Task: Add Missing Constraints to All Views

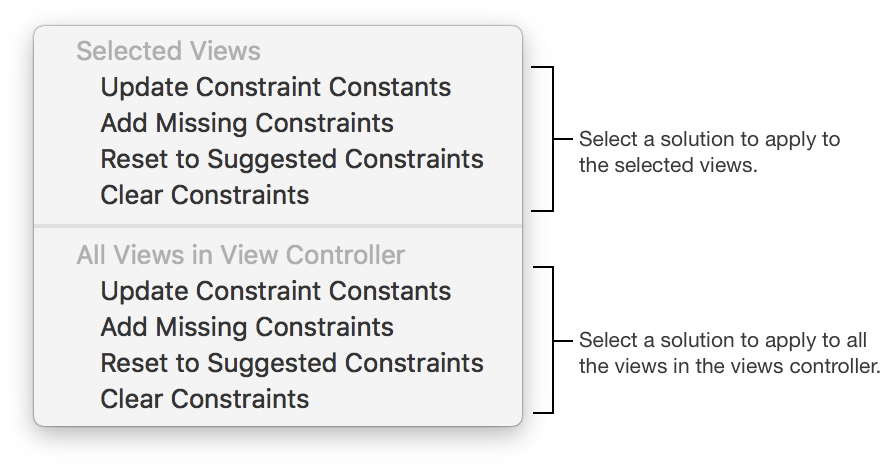Action: (247, 327)
